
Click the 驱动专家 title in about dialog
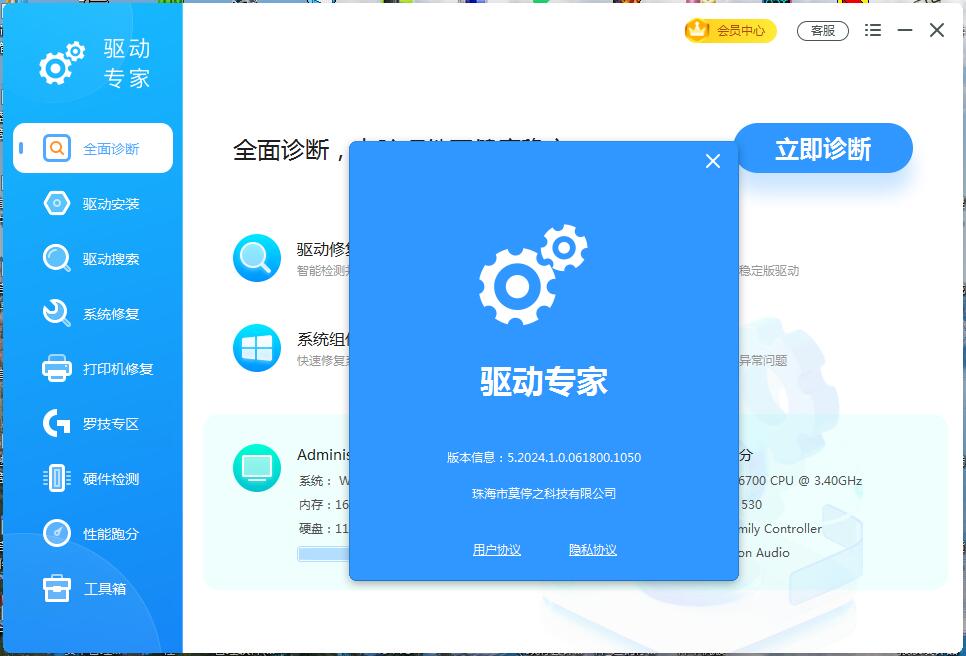(544, 381)
